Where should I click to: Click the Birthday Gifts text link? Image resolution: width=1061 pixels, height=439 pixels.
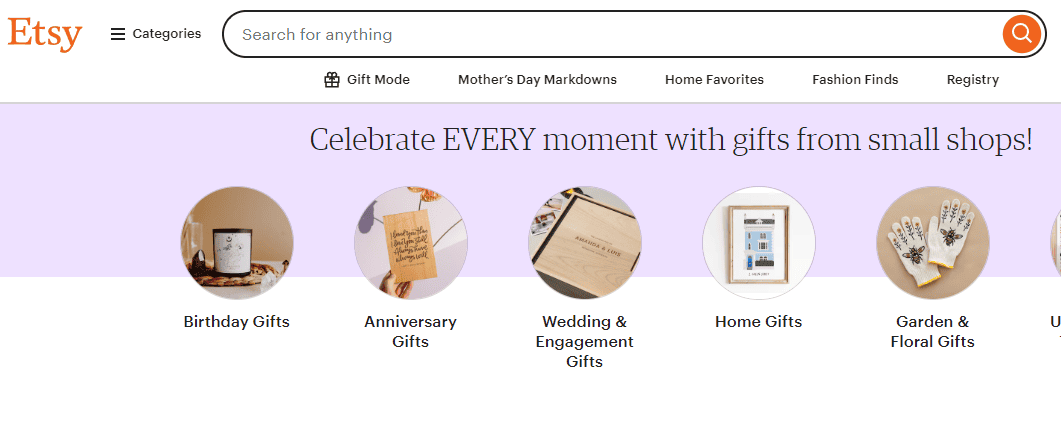point(237,322)
